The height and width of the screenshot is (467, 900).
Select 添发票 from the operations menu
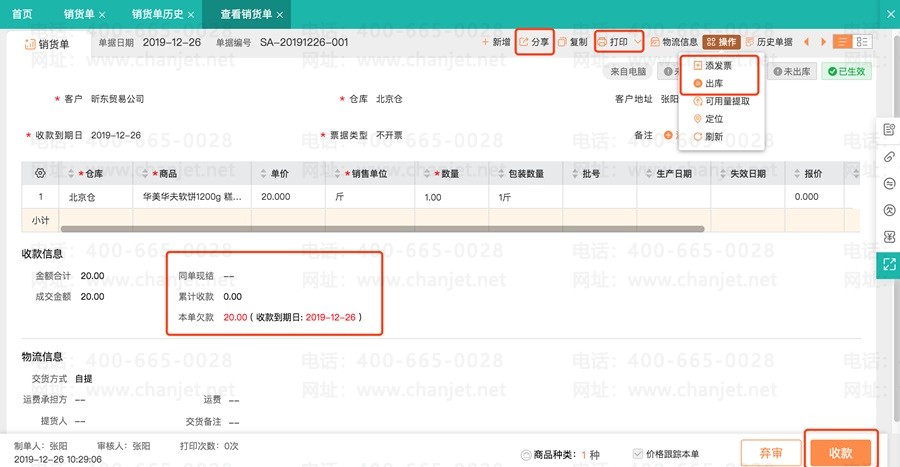[713, 65]
